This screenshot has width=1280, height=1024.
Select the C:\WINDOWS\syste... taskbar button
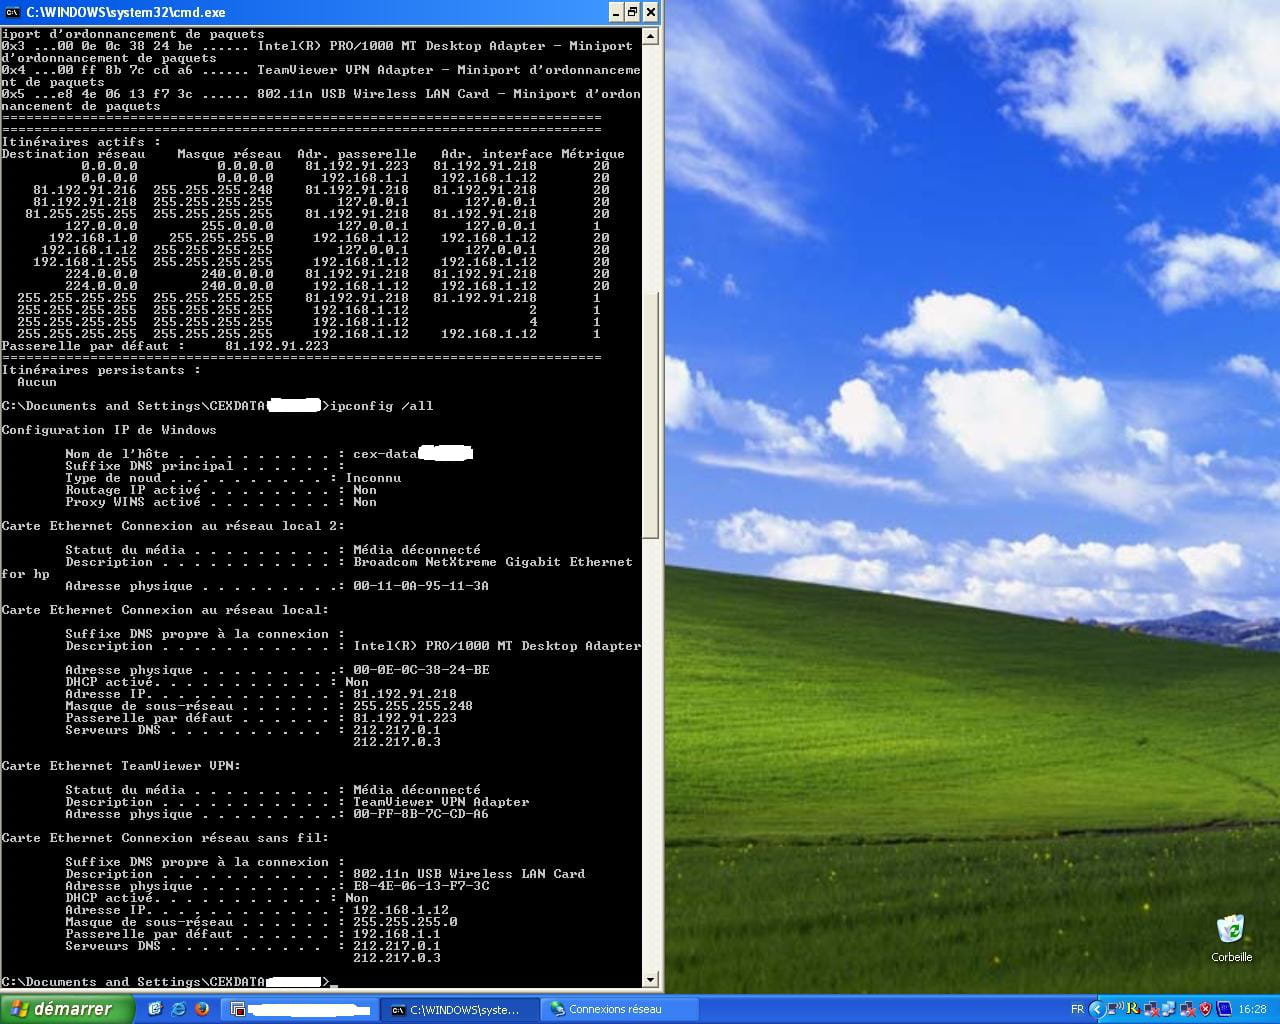[x=459, y=1009]
